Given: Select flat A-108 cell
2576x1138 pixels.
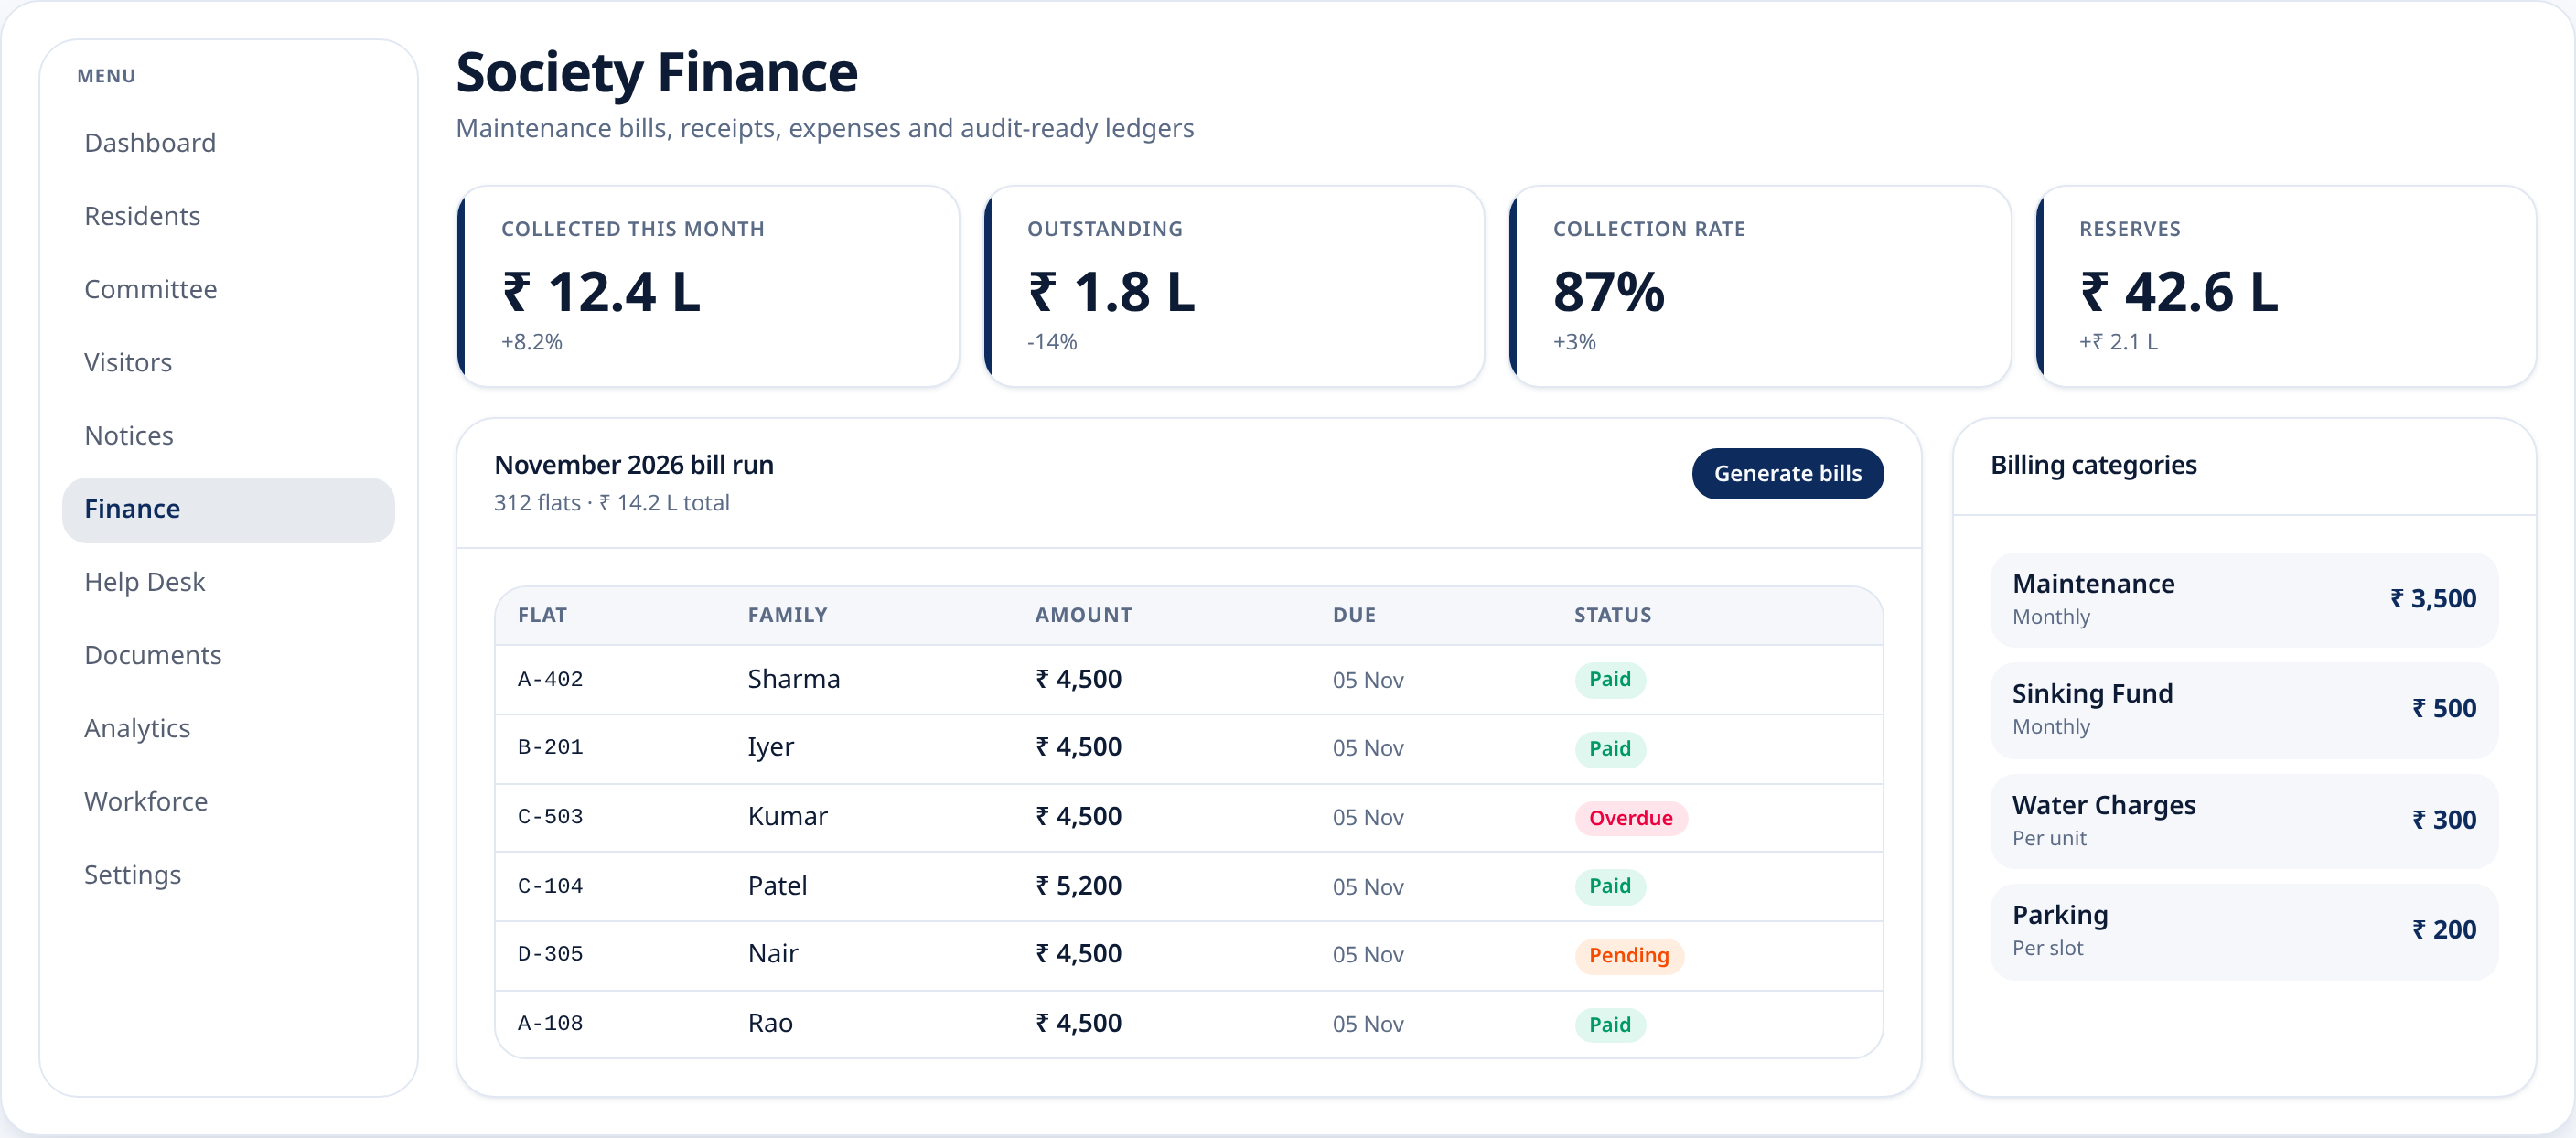Looking at the screenshot, I should click(550, 1024).
